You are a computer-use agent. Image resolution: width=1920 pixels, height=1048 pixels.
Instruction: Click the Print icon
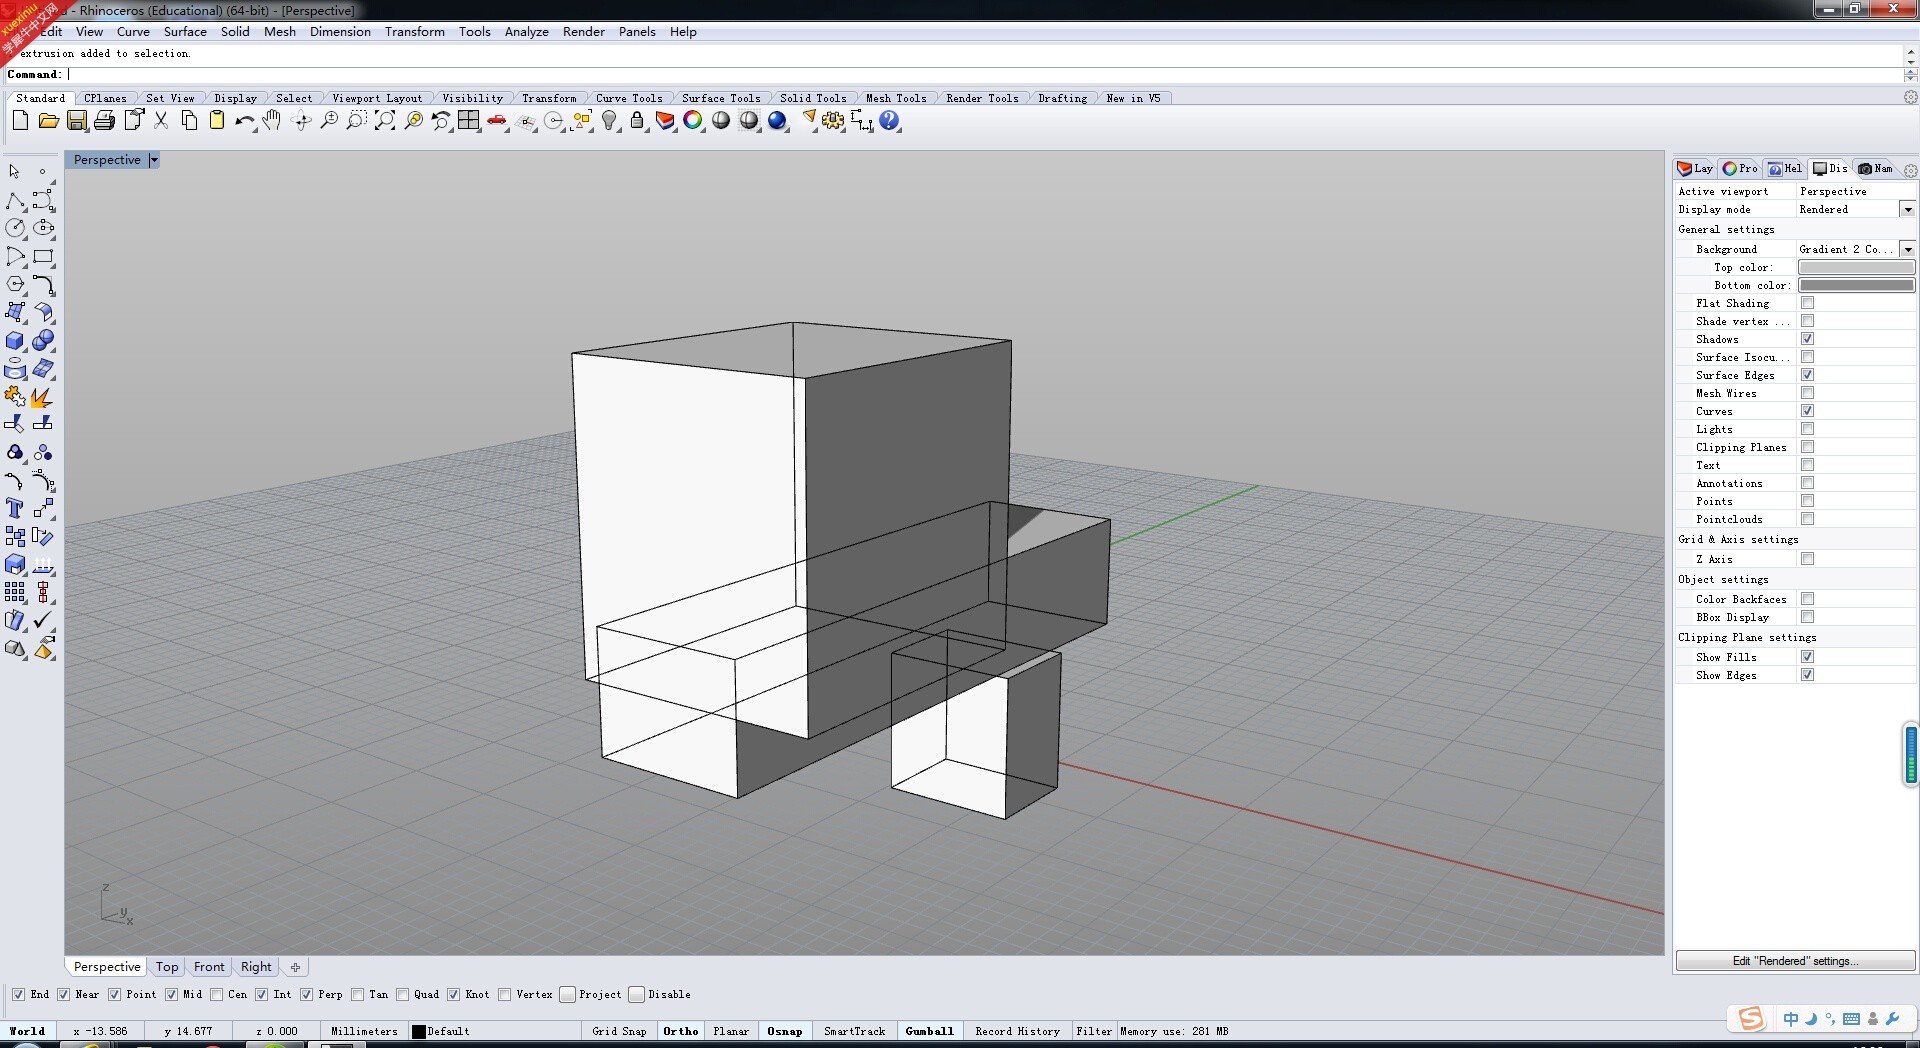[104, 121]
